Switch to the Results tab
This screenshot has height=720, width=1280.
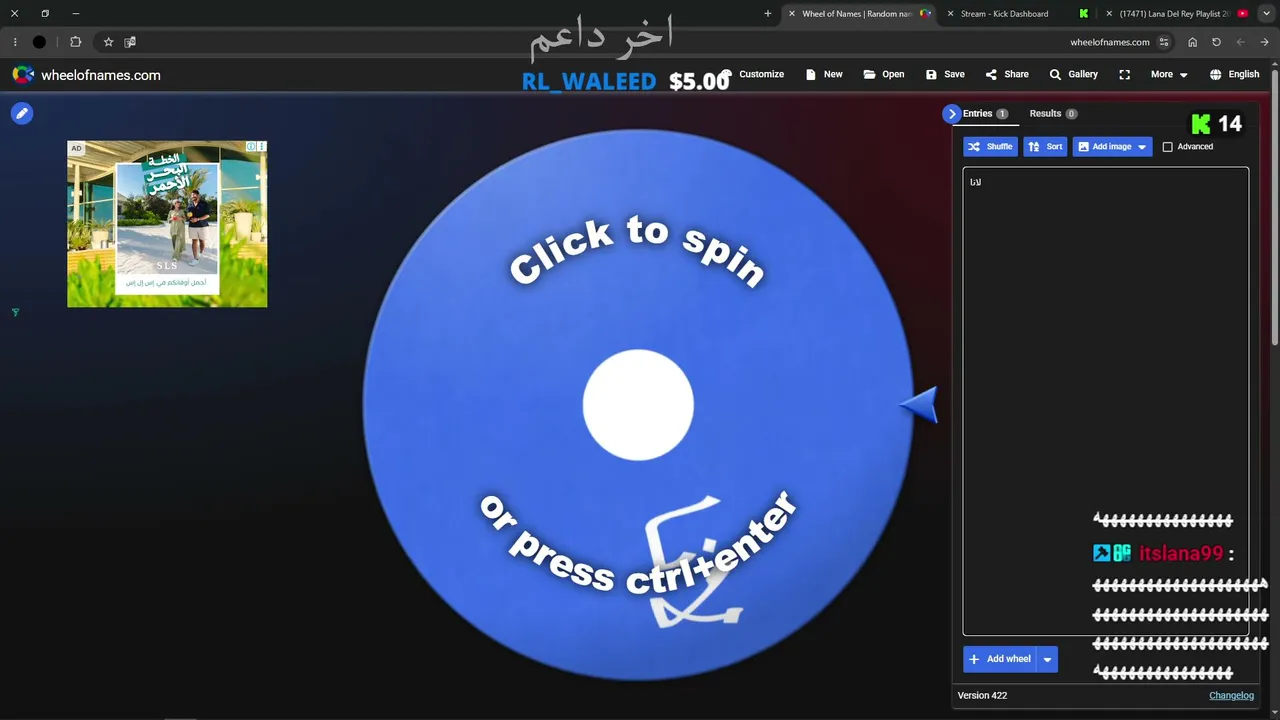tap(1053, 114)
